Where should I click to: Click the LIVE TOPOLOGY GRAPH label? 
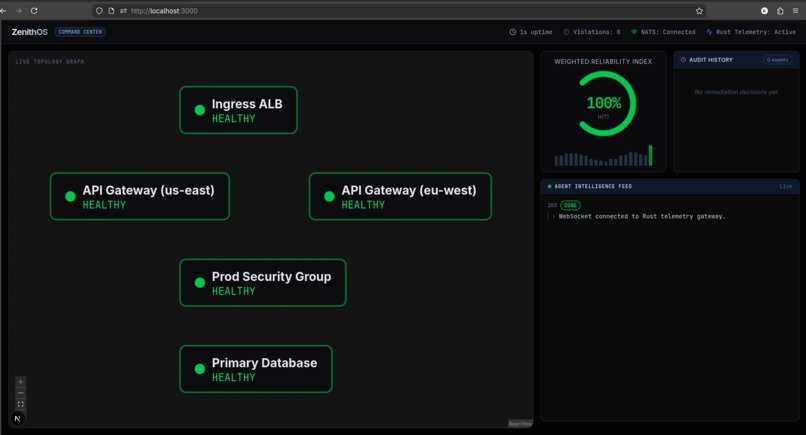click(x=50, y=62)
